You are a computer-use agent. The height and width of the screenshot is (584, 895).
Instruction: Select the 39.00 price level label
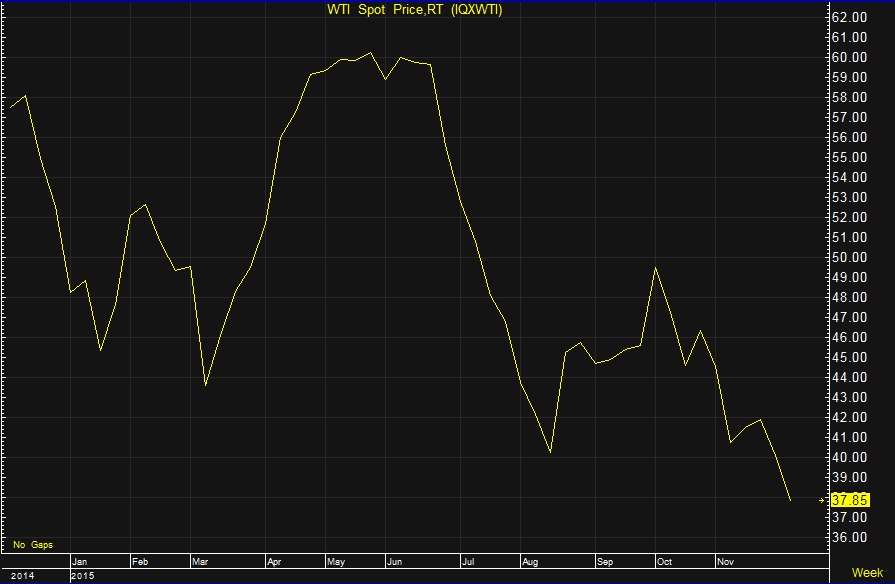click(x=849, y=477)
